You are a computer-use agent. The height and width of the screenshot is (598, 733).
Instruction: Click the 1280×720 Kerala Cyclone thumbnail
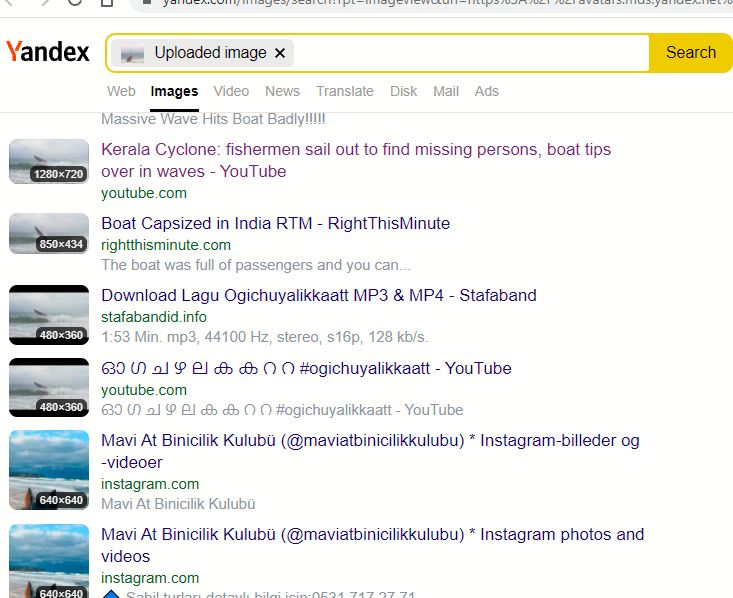pos(49,161)
